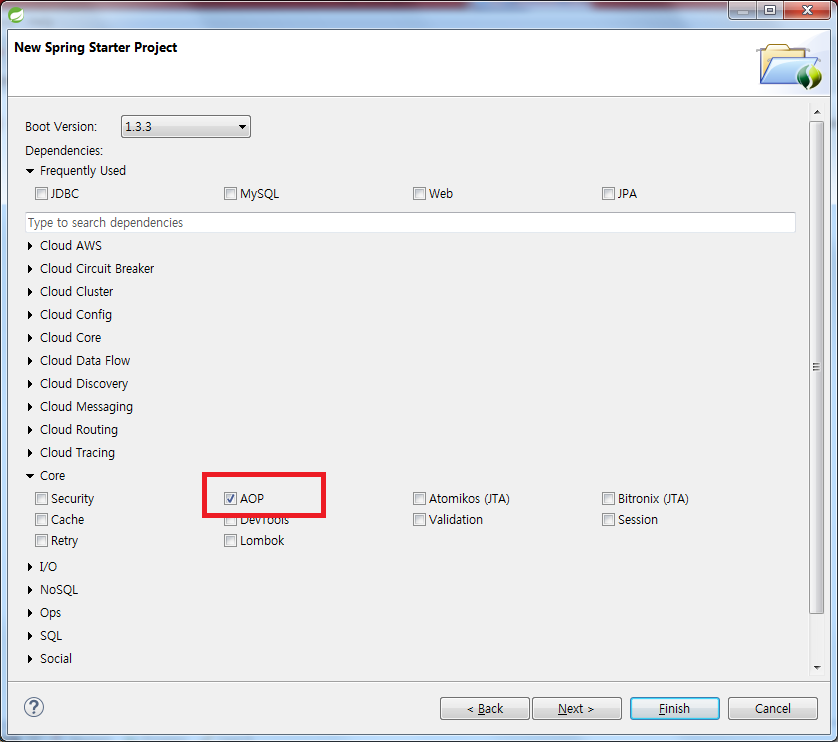The image size is (838, 742).
Task: Proceed with the Next button
Action: pyautogui.click(x=577, y=708)
